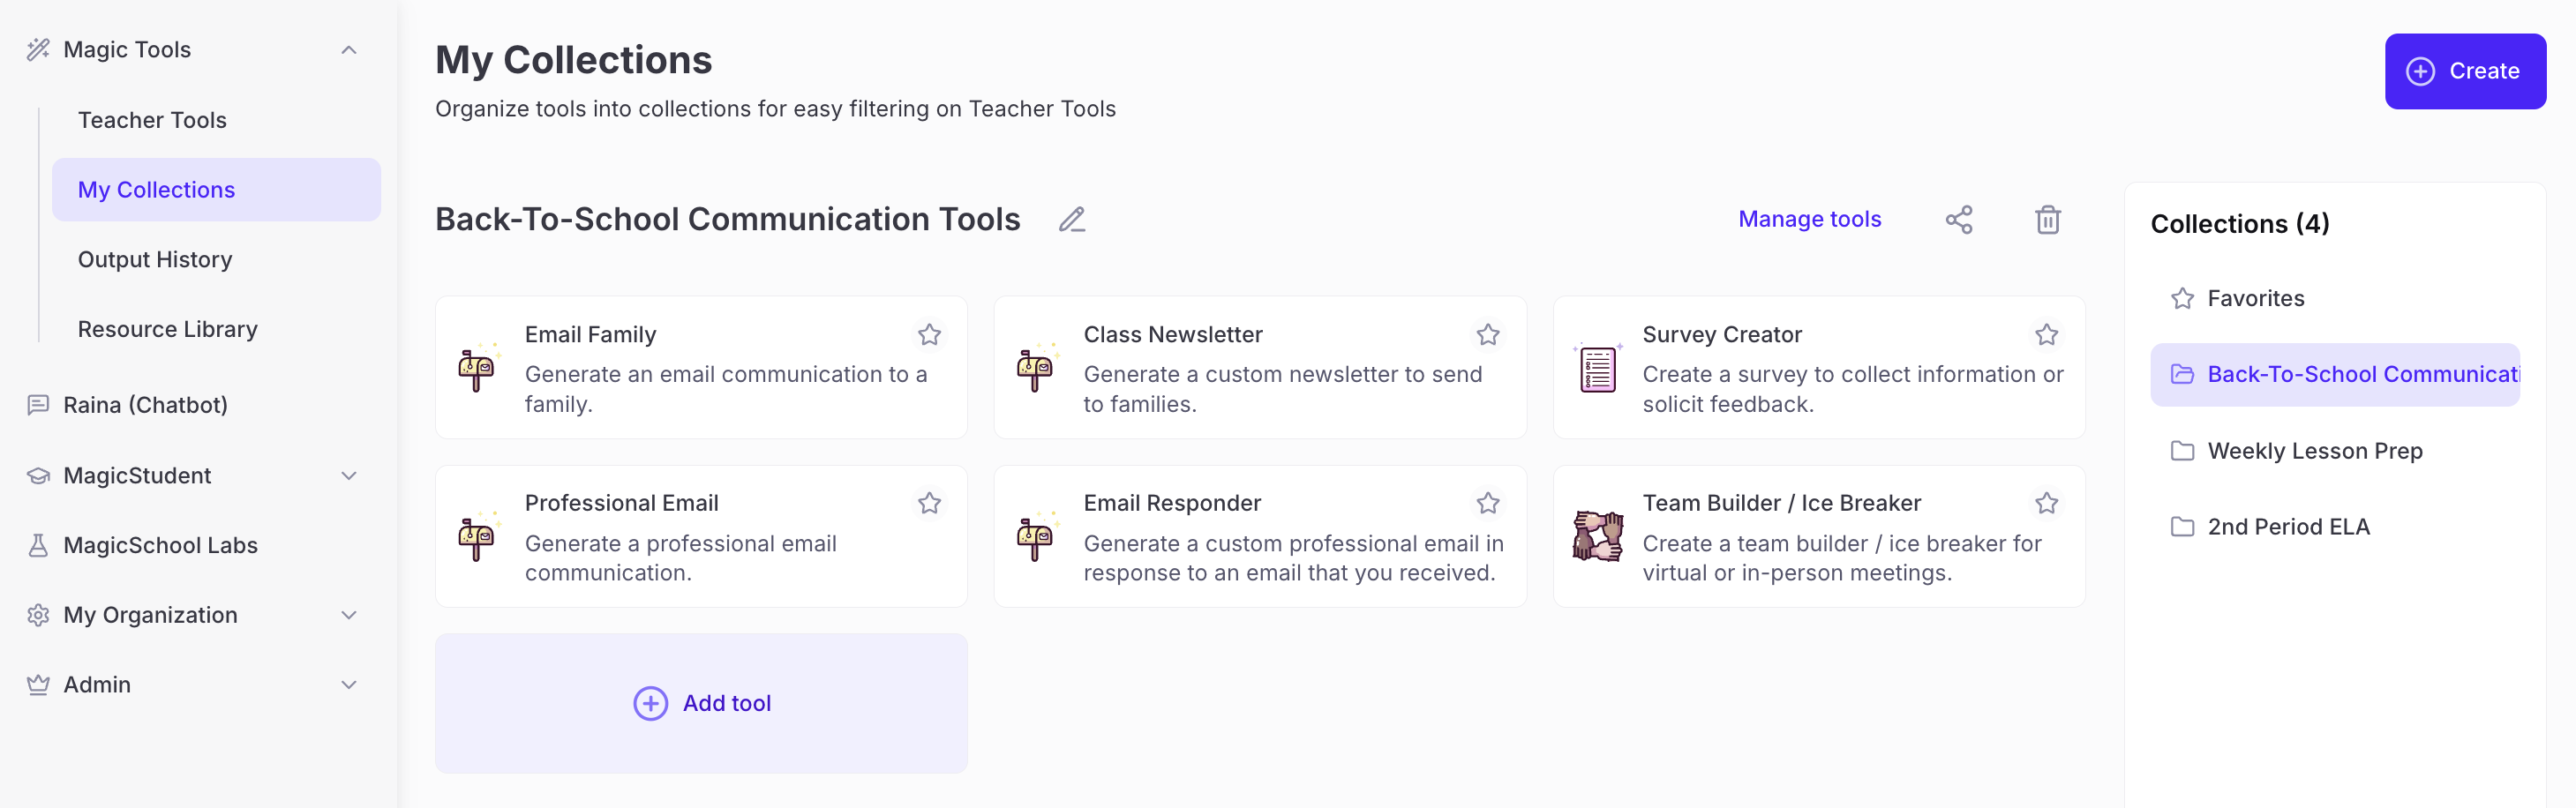Share the collection via share icon
Viewport: 2576px width, 808px height.
[1959, 219]
